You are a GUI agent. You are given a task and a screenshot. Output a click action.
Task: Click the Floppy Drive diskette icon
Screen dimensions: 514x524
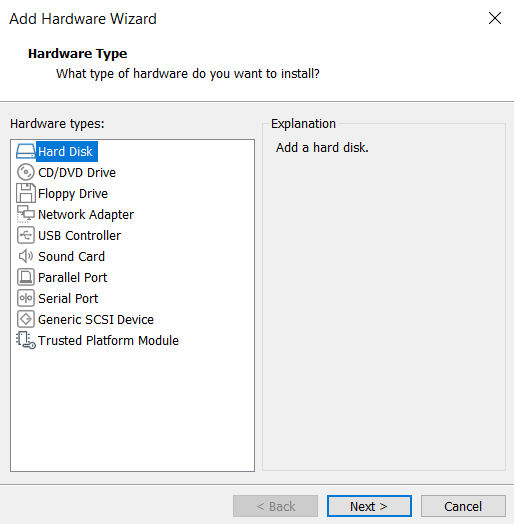(x=26, y=193)
